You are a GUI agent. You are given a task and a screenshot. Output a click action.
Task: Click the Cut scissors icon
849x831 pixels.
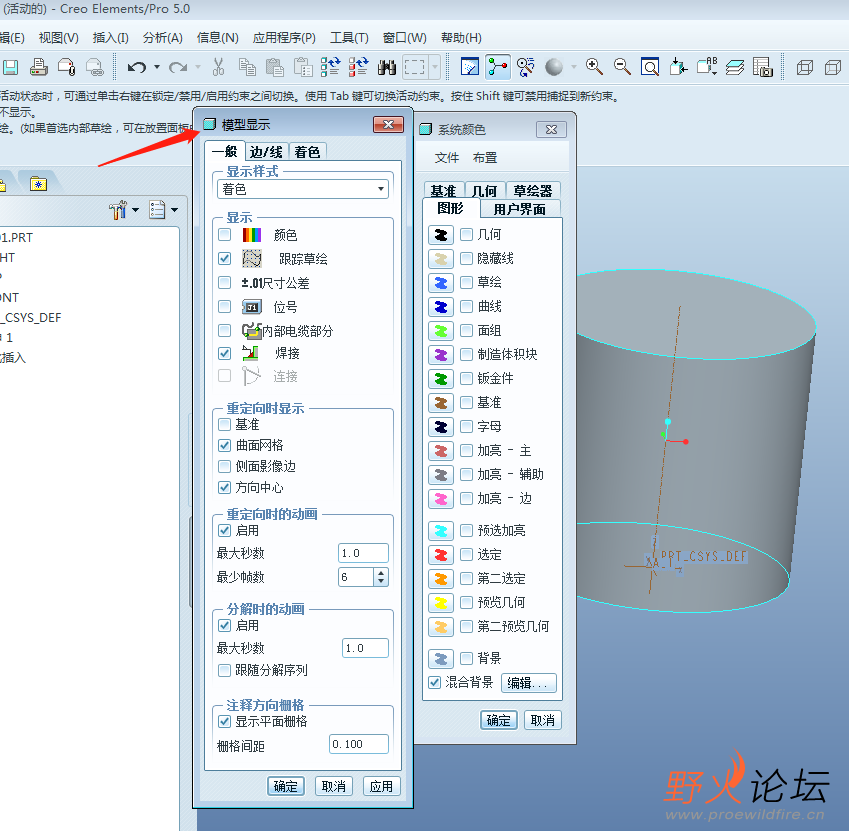[x=218, y=67]
